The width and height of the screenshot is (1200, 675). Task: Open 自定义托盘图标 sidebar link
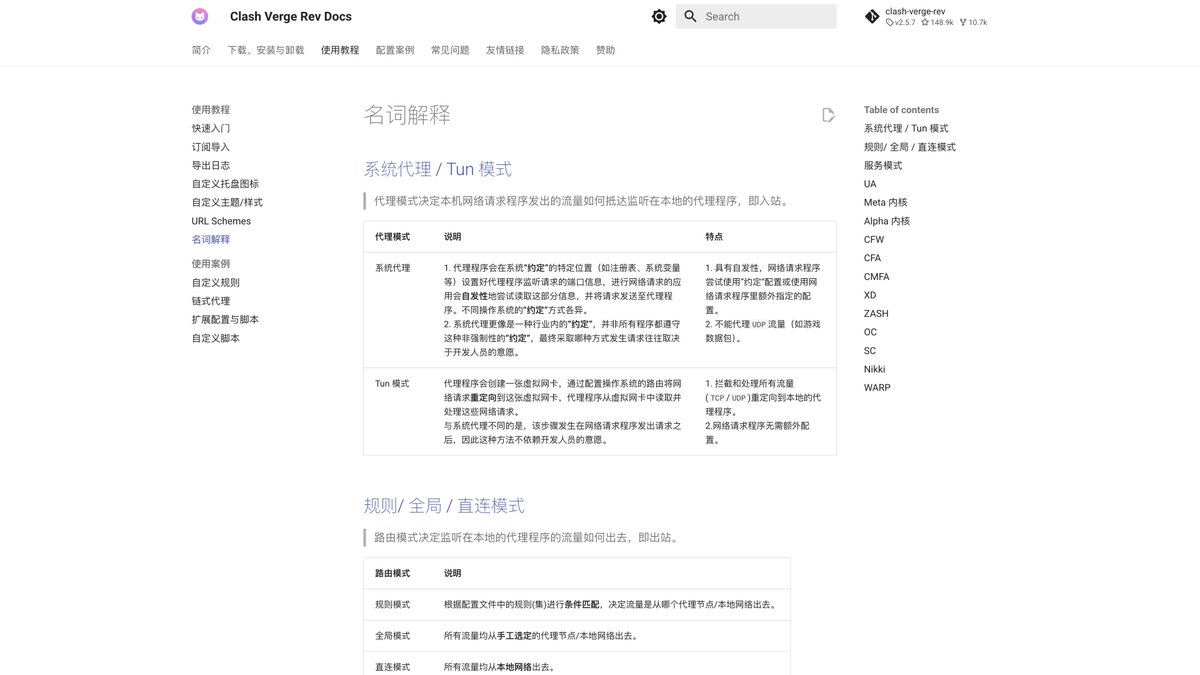coord(225,184)
